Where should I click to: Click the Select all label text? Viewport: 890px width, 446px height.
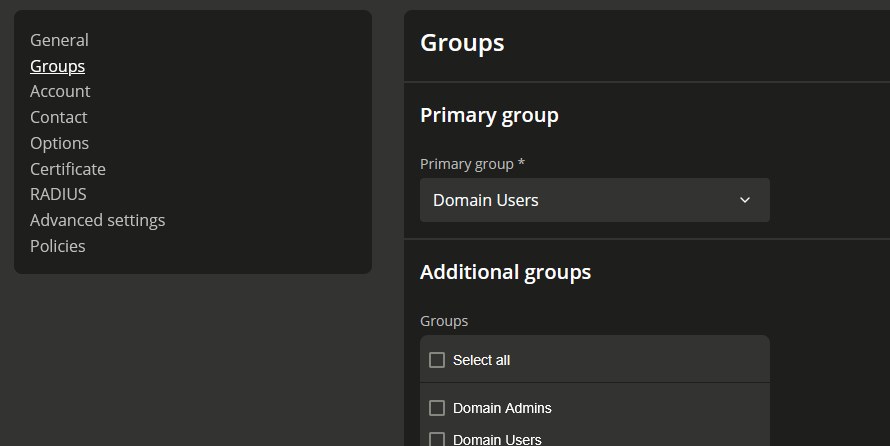(481, 360)
